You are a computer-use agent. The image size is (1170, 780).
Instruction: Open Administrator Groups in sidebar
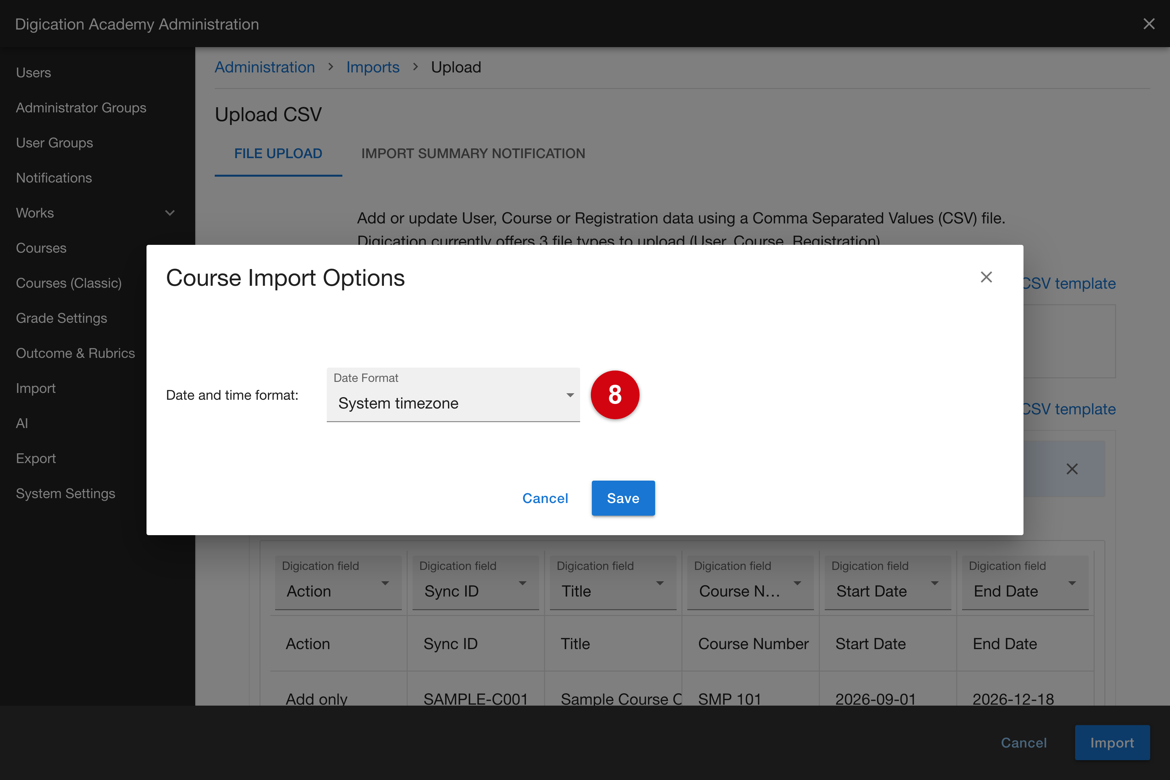pyautogui.click(x=81, y=107)
